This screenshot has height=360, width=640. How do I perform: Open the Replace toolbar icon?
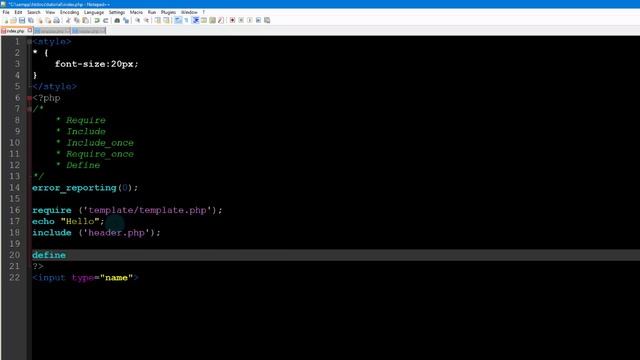pyautogui.click(x=126, y=20)
